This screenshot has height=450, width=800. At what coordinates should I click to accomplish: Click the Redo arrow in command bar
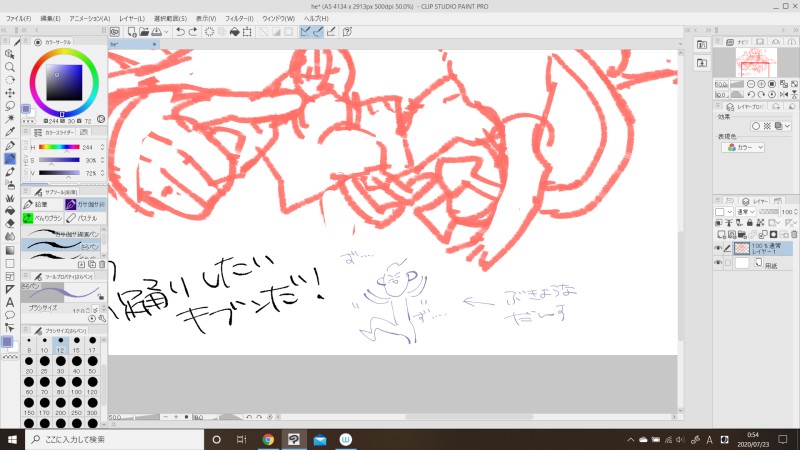[192, 32]
